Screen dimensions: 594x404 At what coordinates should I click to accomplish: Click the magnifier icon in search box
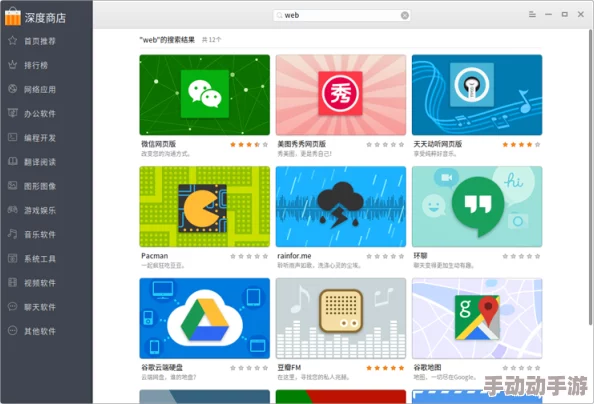279,16
